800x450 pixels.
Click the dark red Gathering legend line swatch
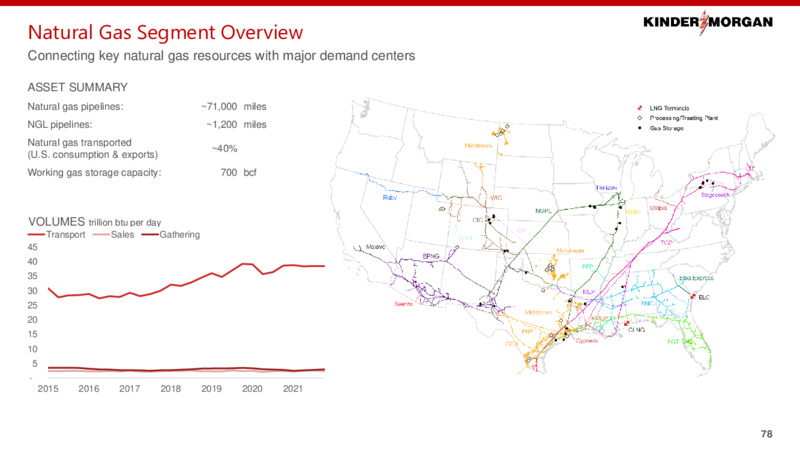150,235
